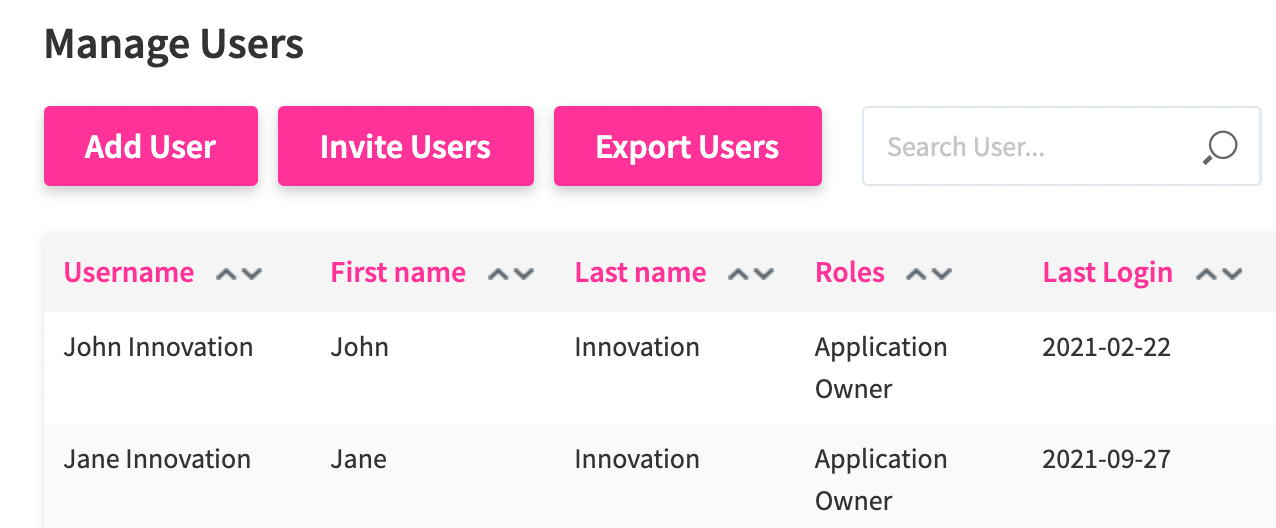Image resolution: width=1276 pixels, height=528 pixels.
Task: Sort Last name ascending with up arrow
Action: pos(739,274)
